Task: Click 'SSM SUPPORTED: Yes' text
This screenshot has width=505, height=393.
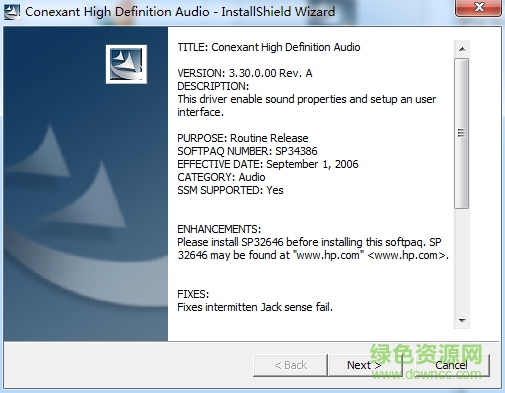Action: tap(230, 190)
